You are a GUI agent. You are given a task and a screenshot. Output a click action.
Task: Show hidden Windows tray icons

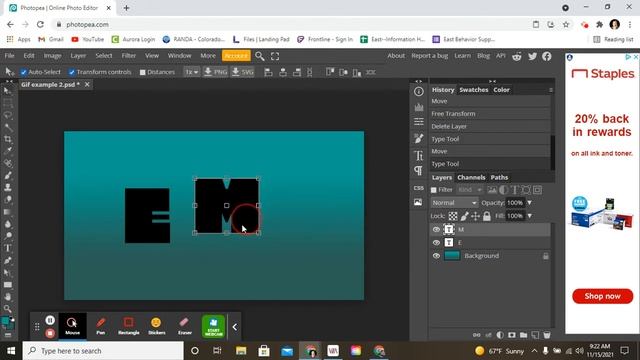[x=534, y=351]
